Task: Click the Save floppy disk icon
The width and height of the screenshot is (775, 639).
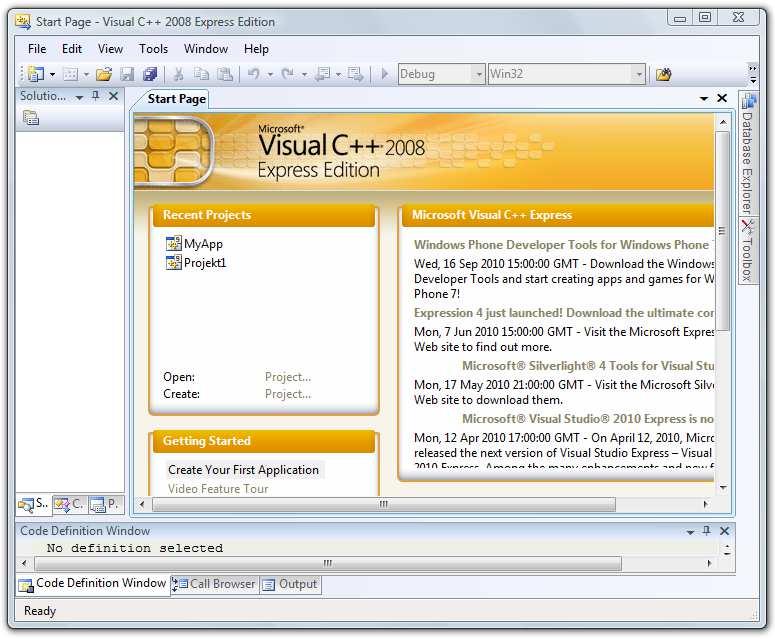Action: tap(127, 74)
